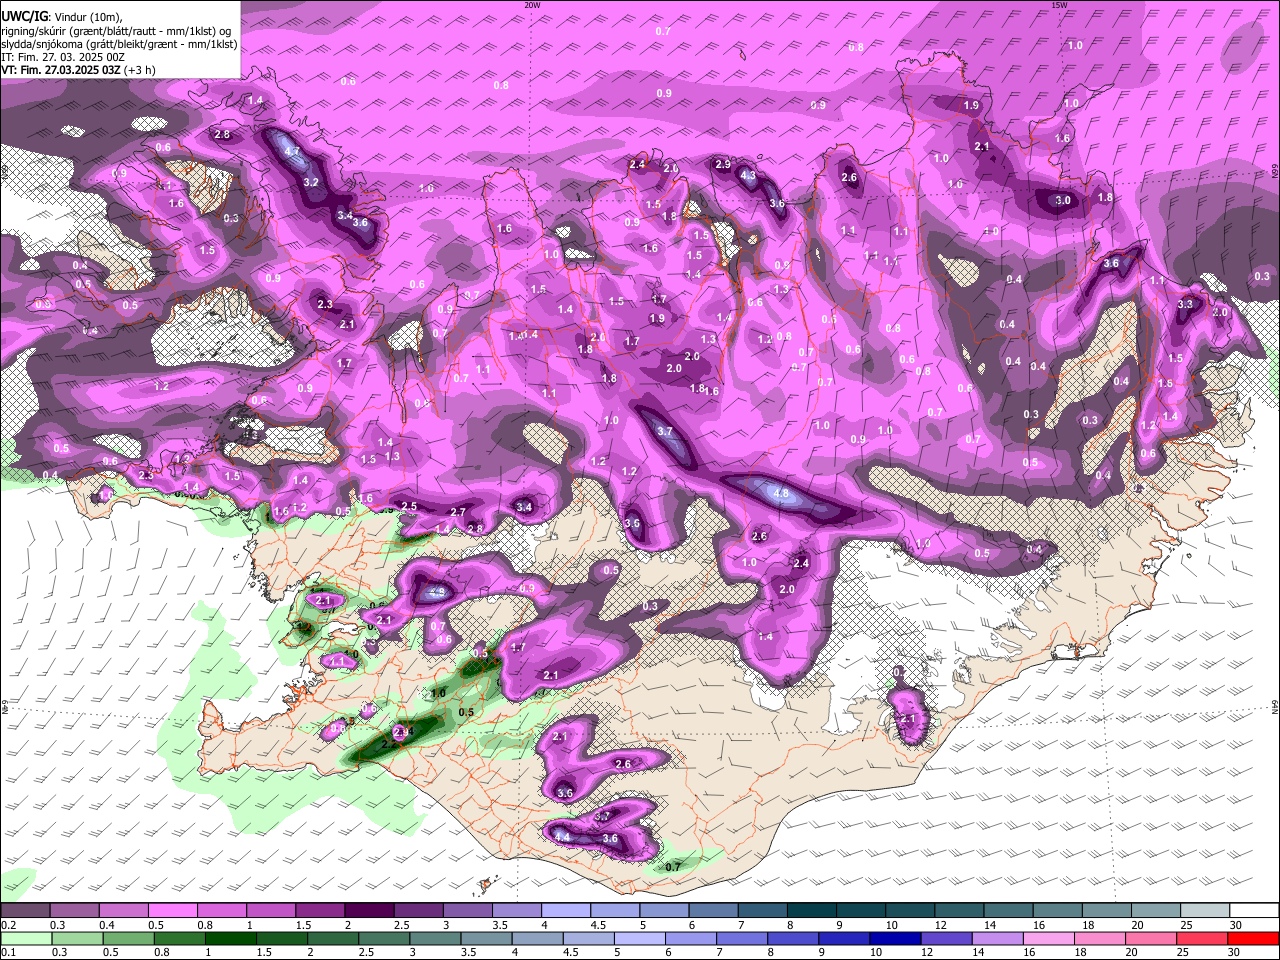This screenshot has height=960, width=1280.
Task: Select the white 30 swatch in snow scale
Action: [1255, 911]
